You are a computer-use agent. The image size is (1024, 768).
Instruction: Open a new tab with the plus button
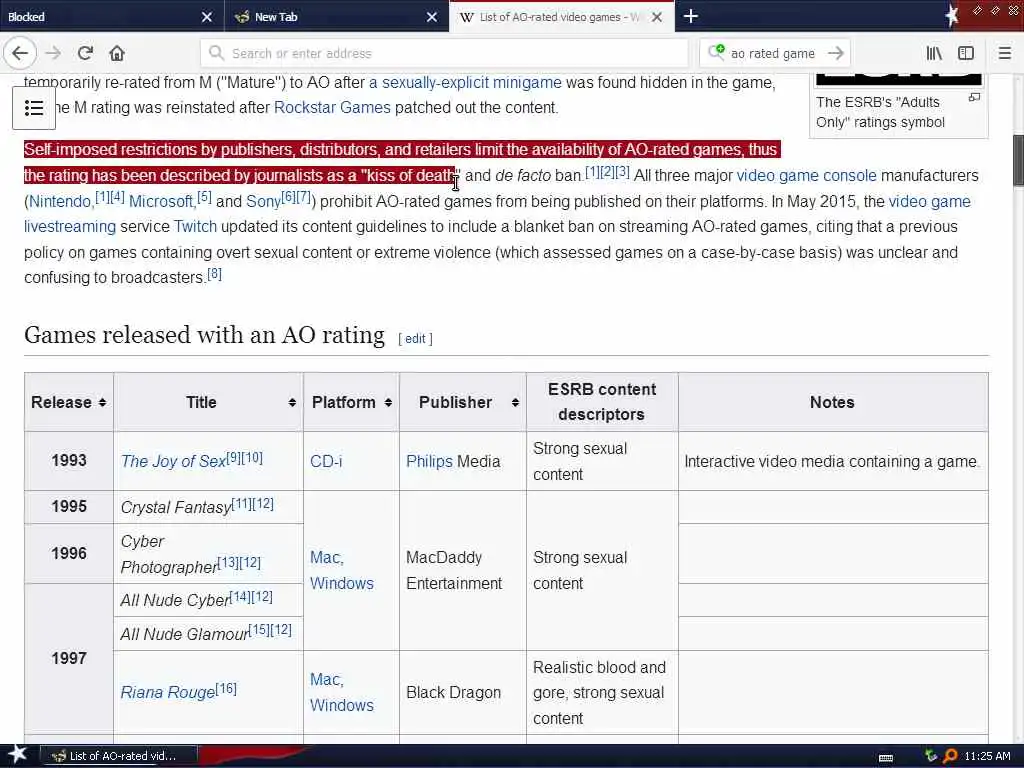pyautogui.click(x=691, y=16)
